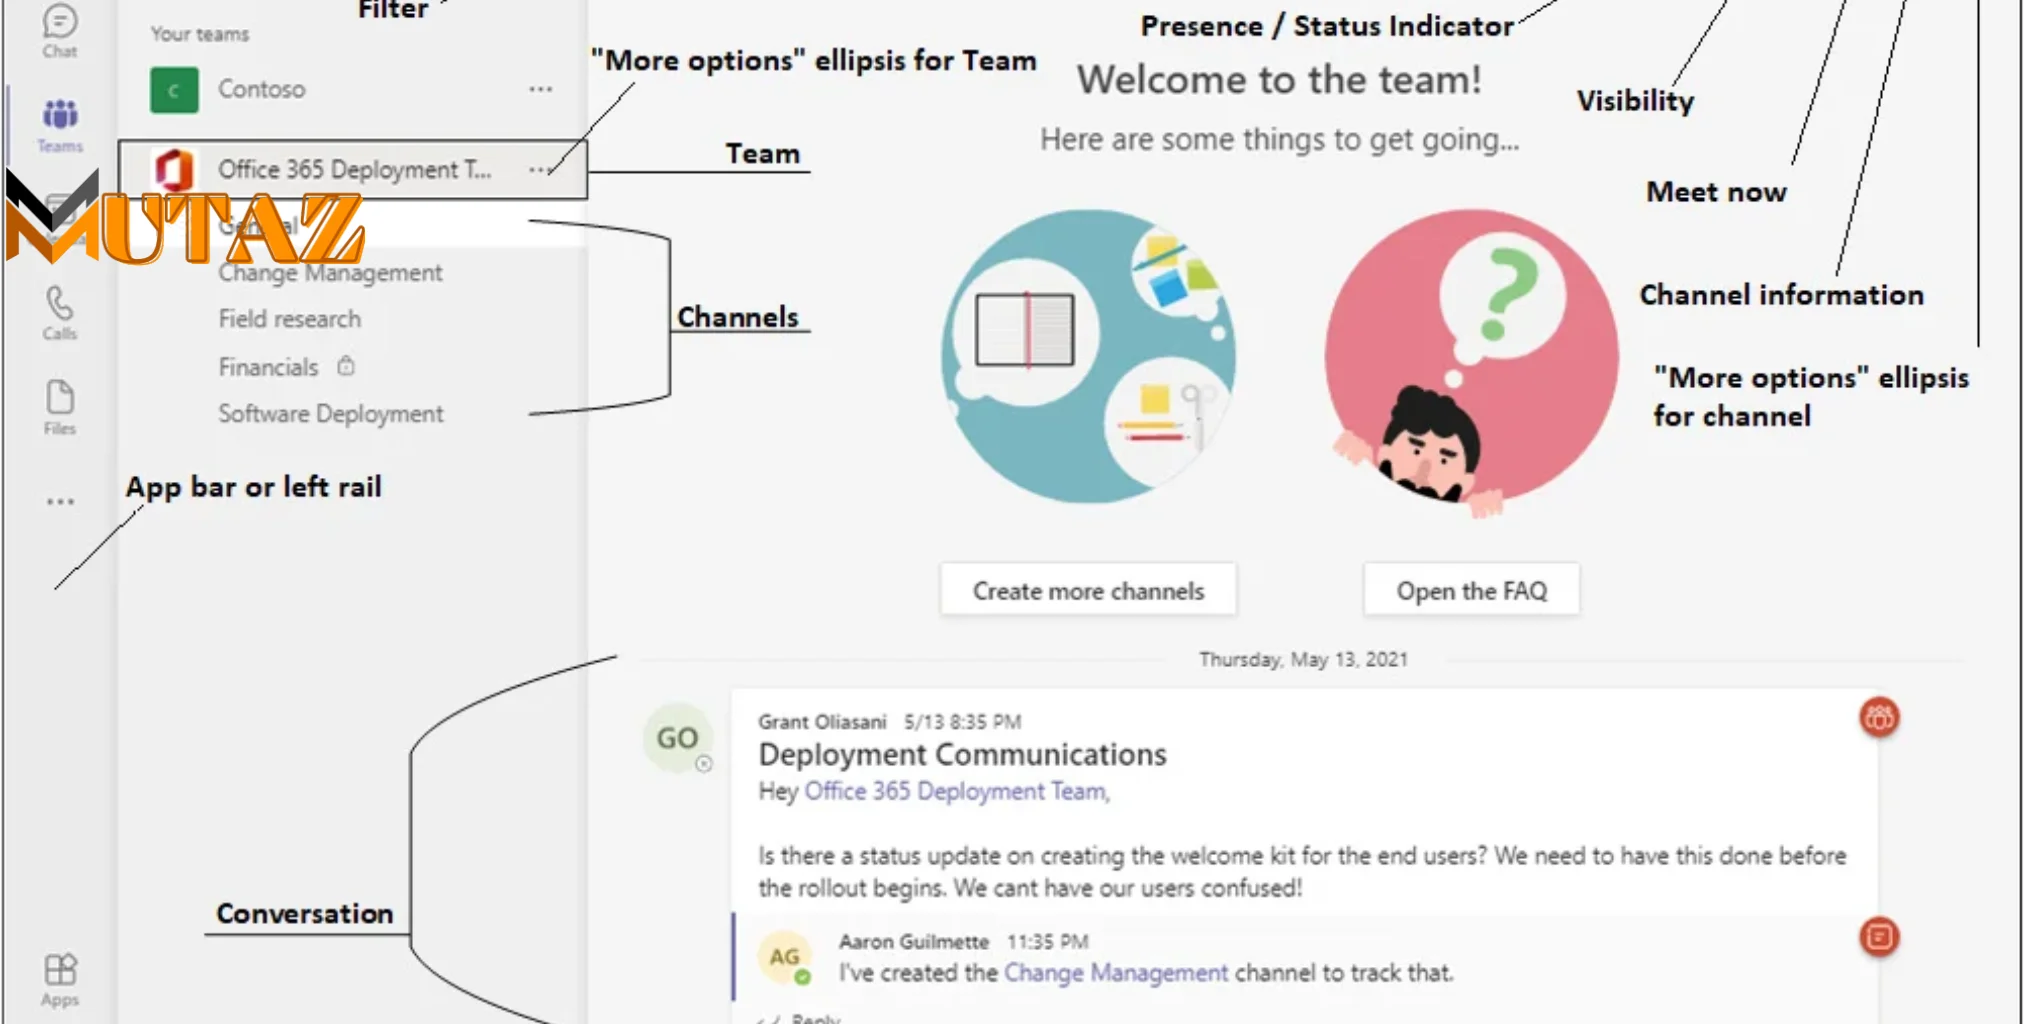The image size is (2024, 1024).
Task: Click Grant Oliasani's GO avatar
Action: [x=677, y=738]
